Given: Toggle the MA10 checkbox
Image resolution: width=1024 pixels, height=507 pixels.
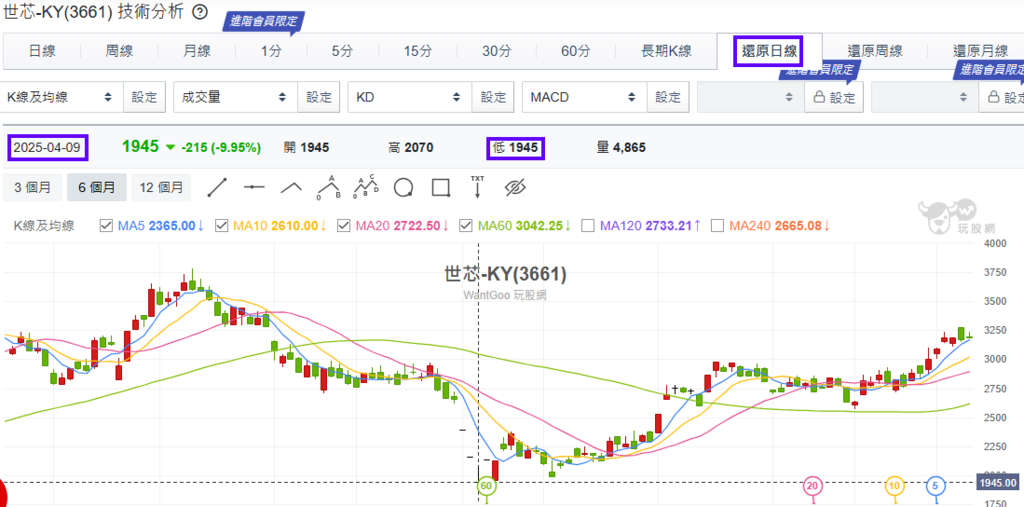Looking at the screenshot, I should click(221, 226).
